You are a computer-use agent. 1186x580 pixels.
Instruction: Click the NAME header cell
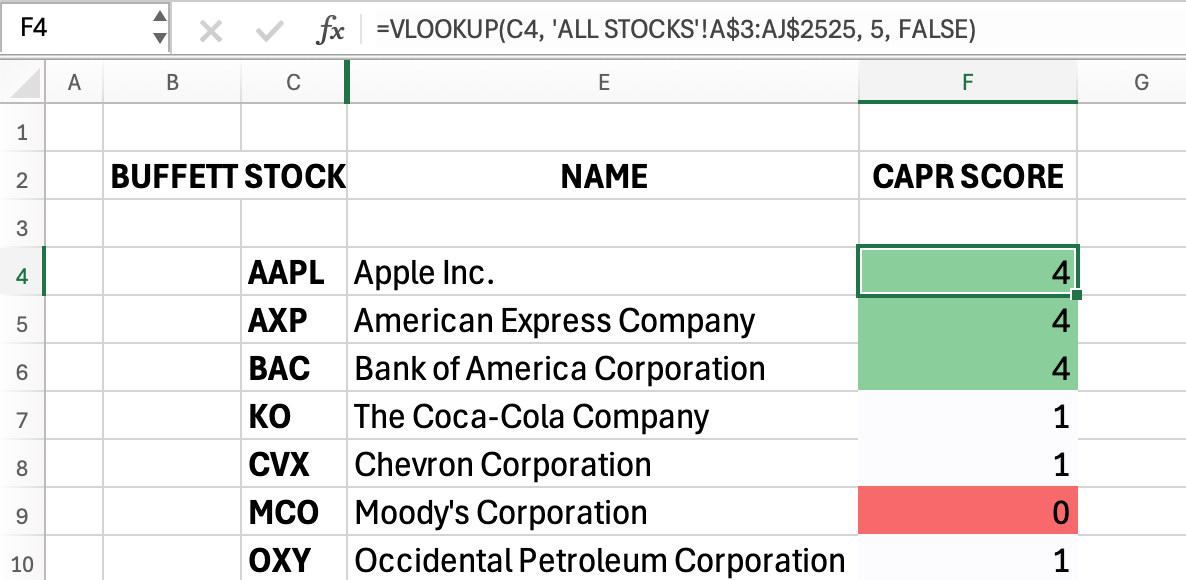click(x=603, y=178)
